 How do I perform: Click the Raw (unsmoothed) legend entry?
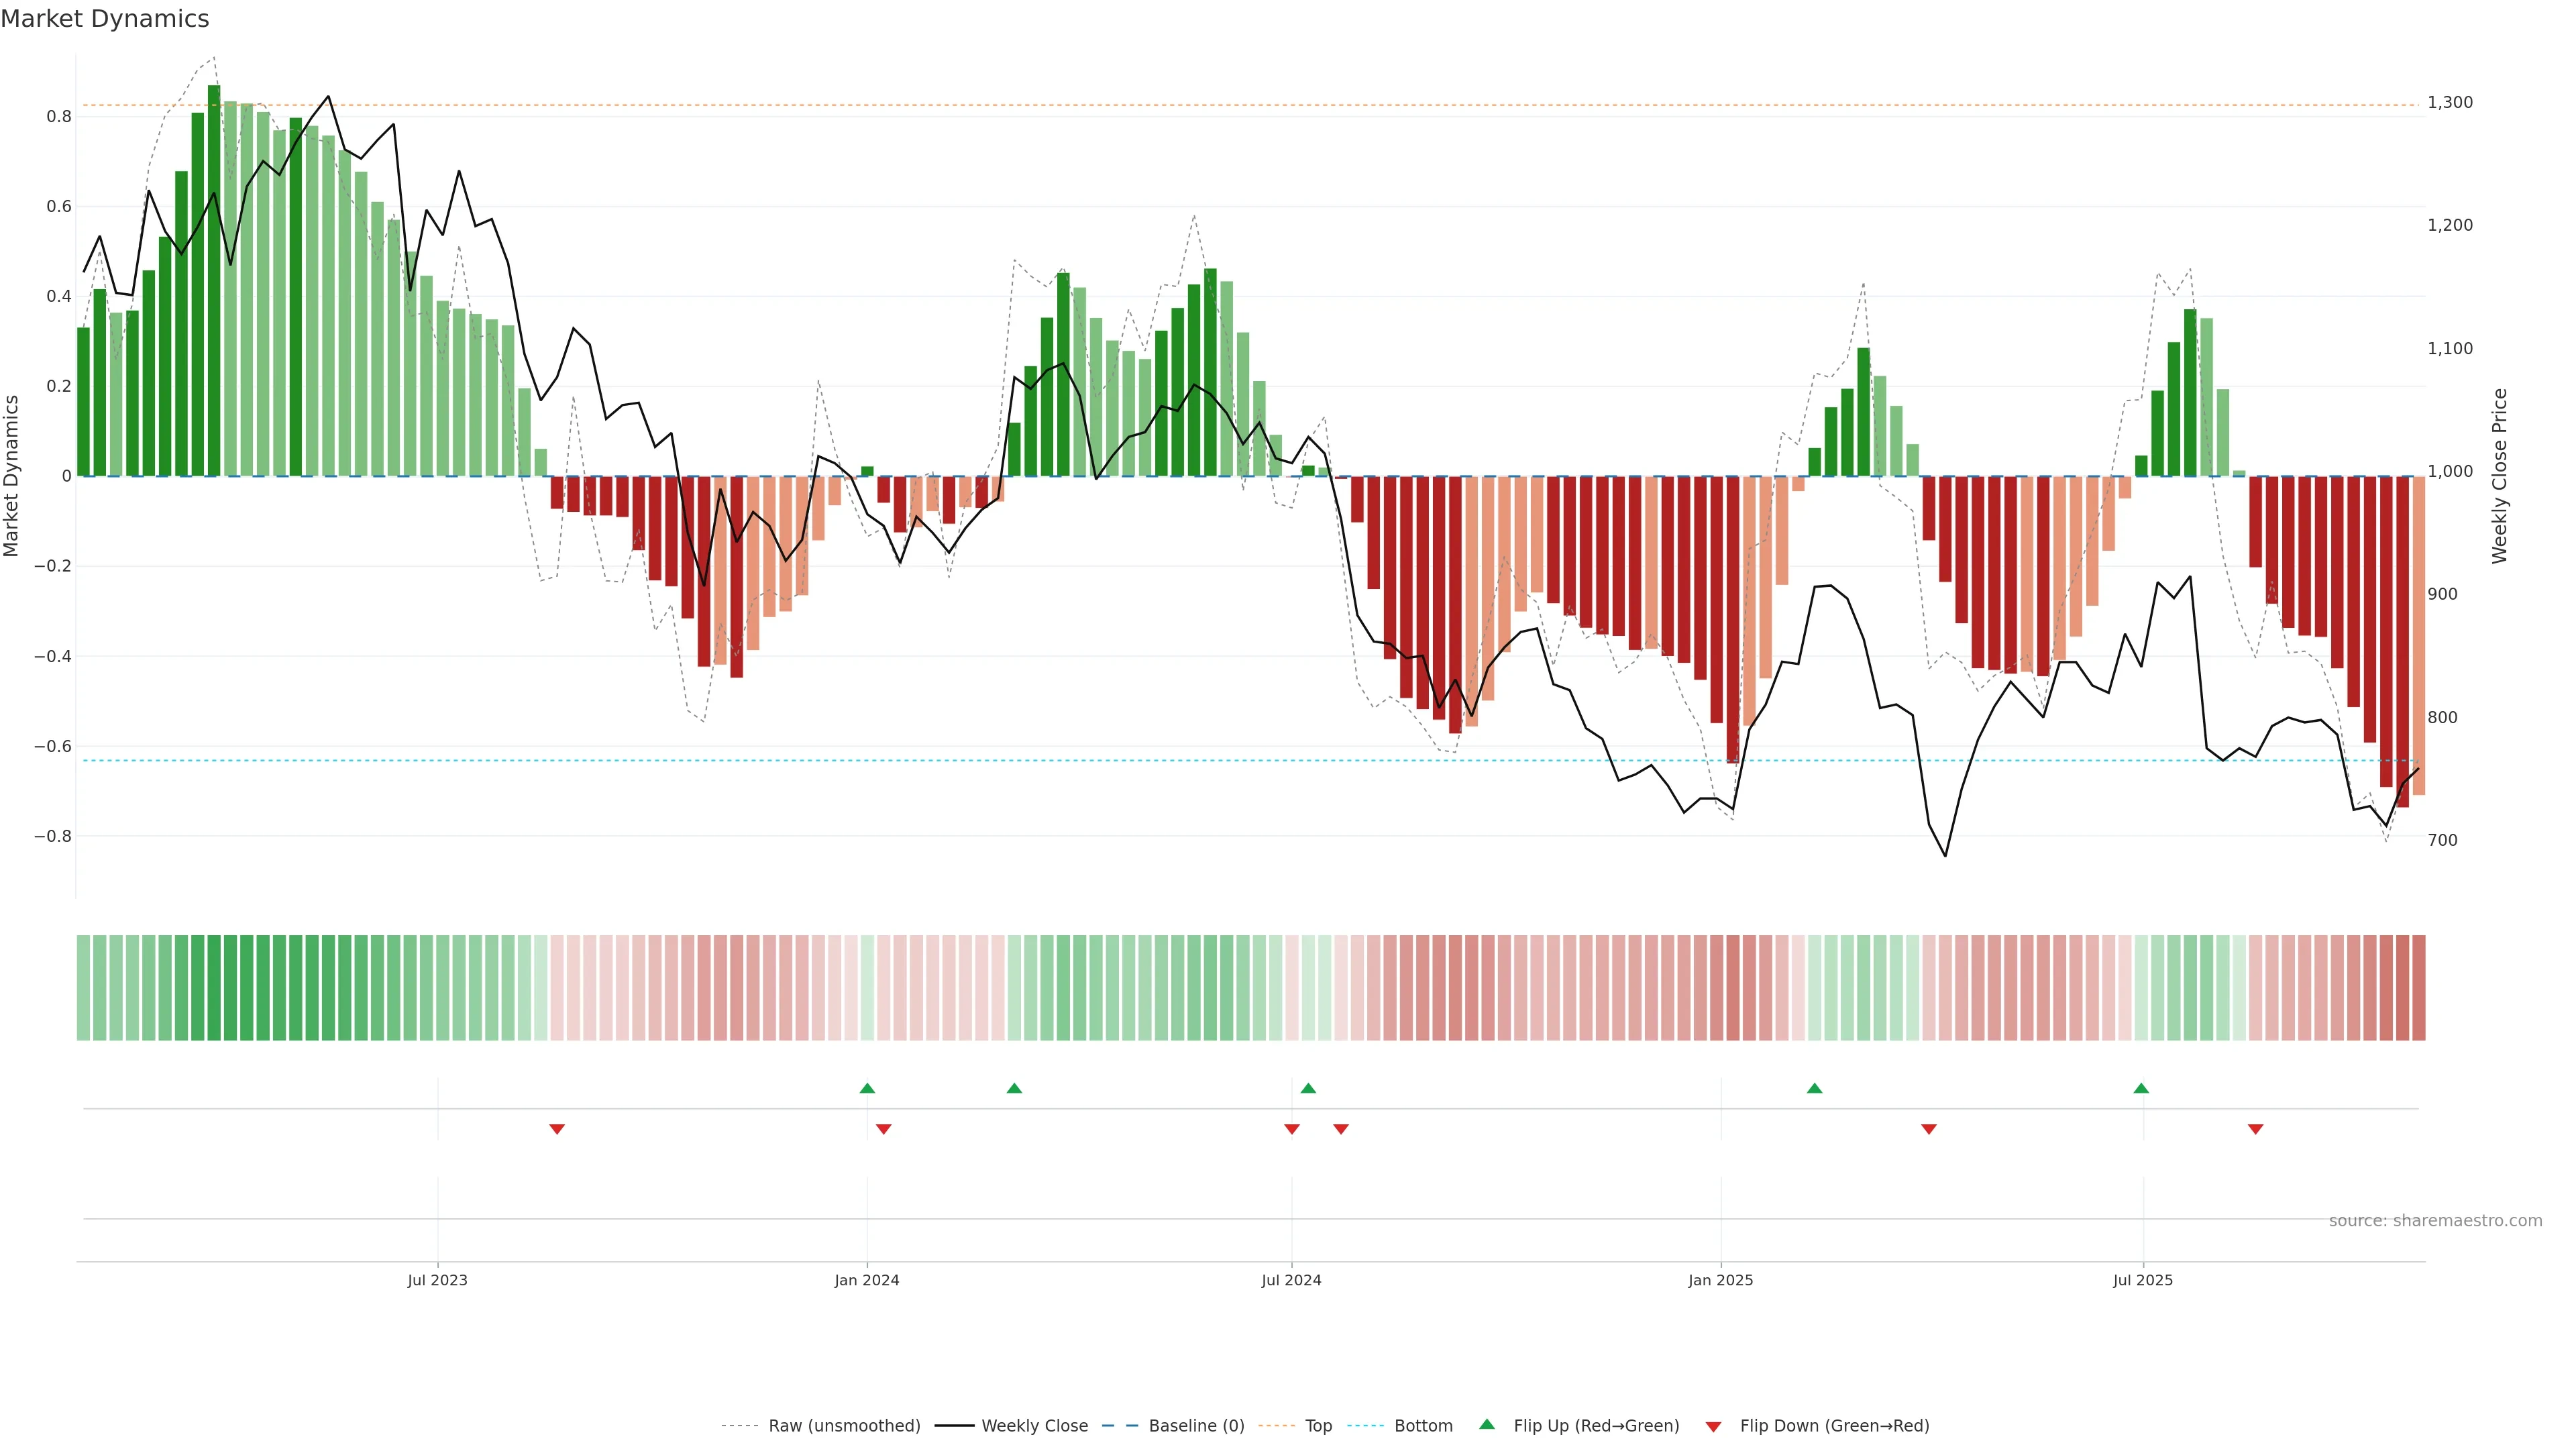[844, 1426]
